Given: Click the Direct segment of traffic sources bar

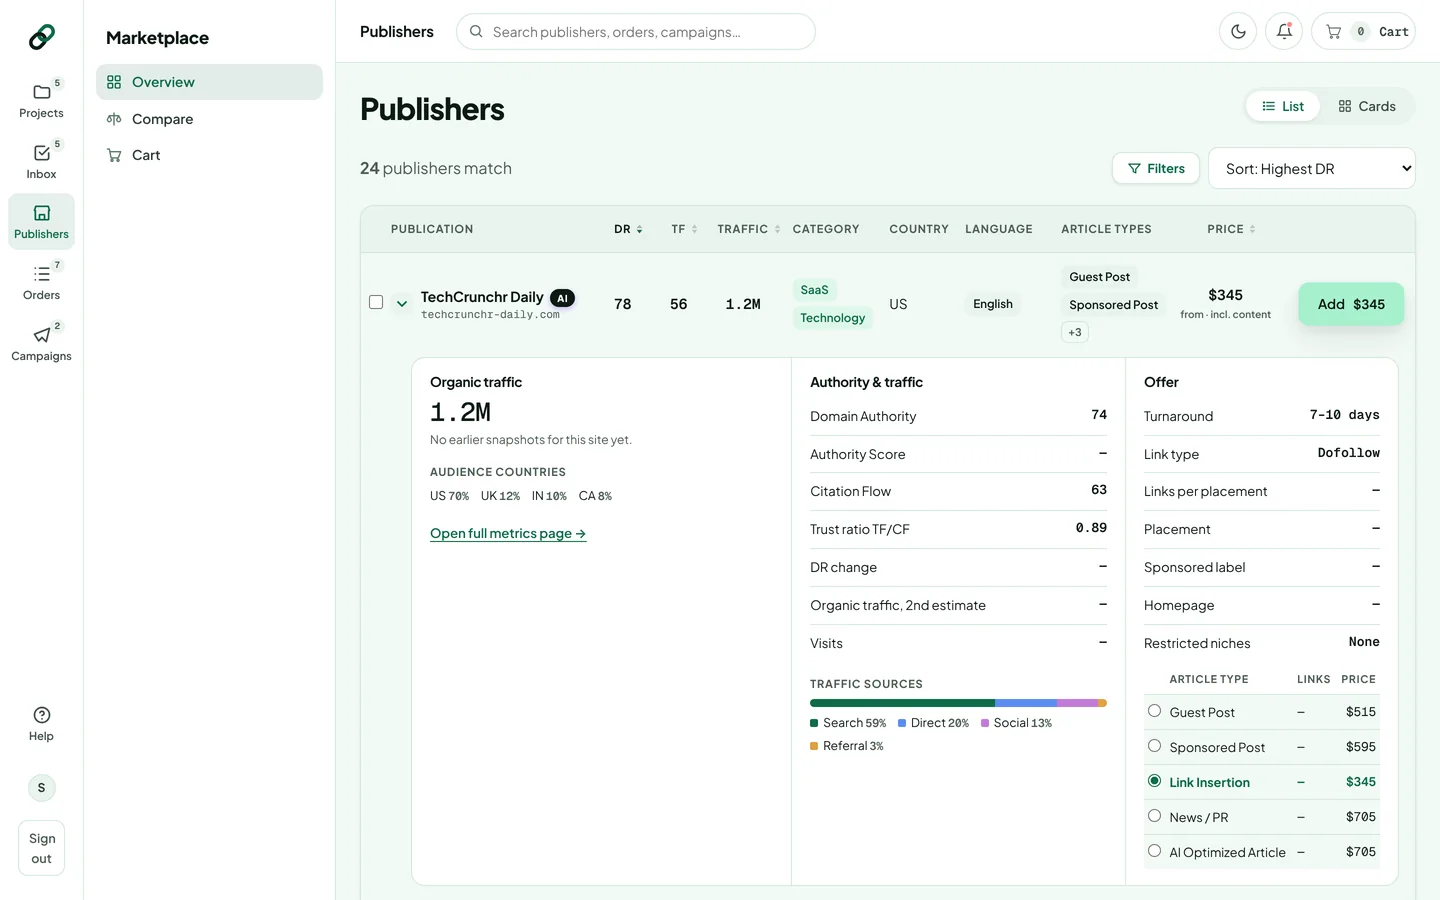Looking at the screenshot, I should (x=1026, y=703).
